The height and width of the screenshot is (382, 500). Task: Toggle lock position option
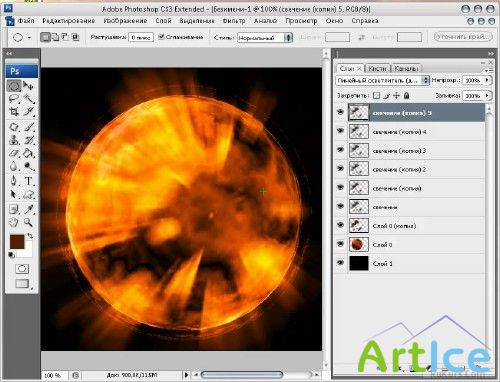coord(396,96)
